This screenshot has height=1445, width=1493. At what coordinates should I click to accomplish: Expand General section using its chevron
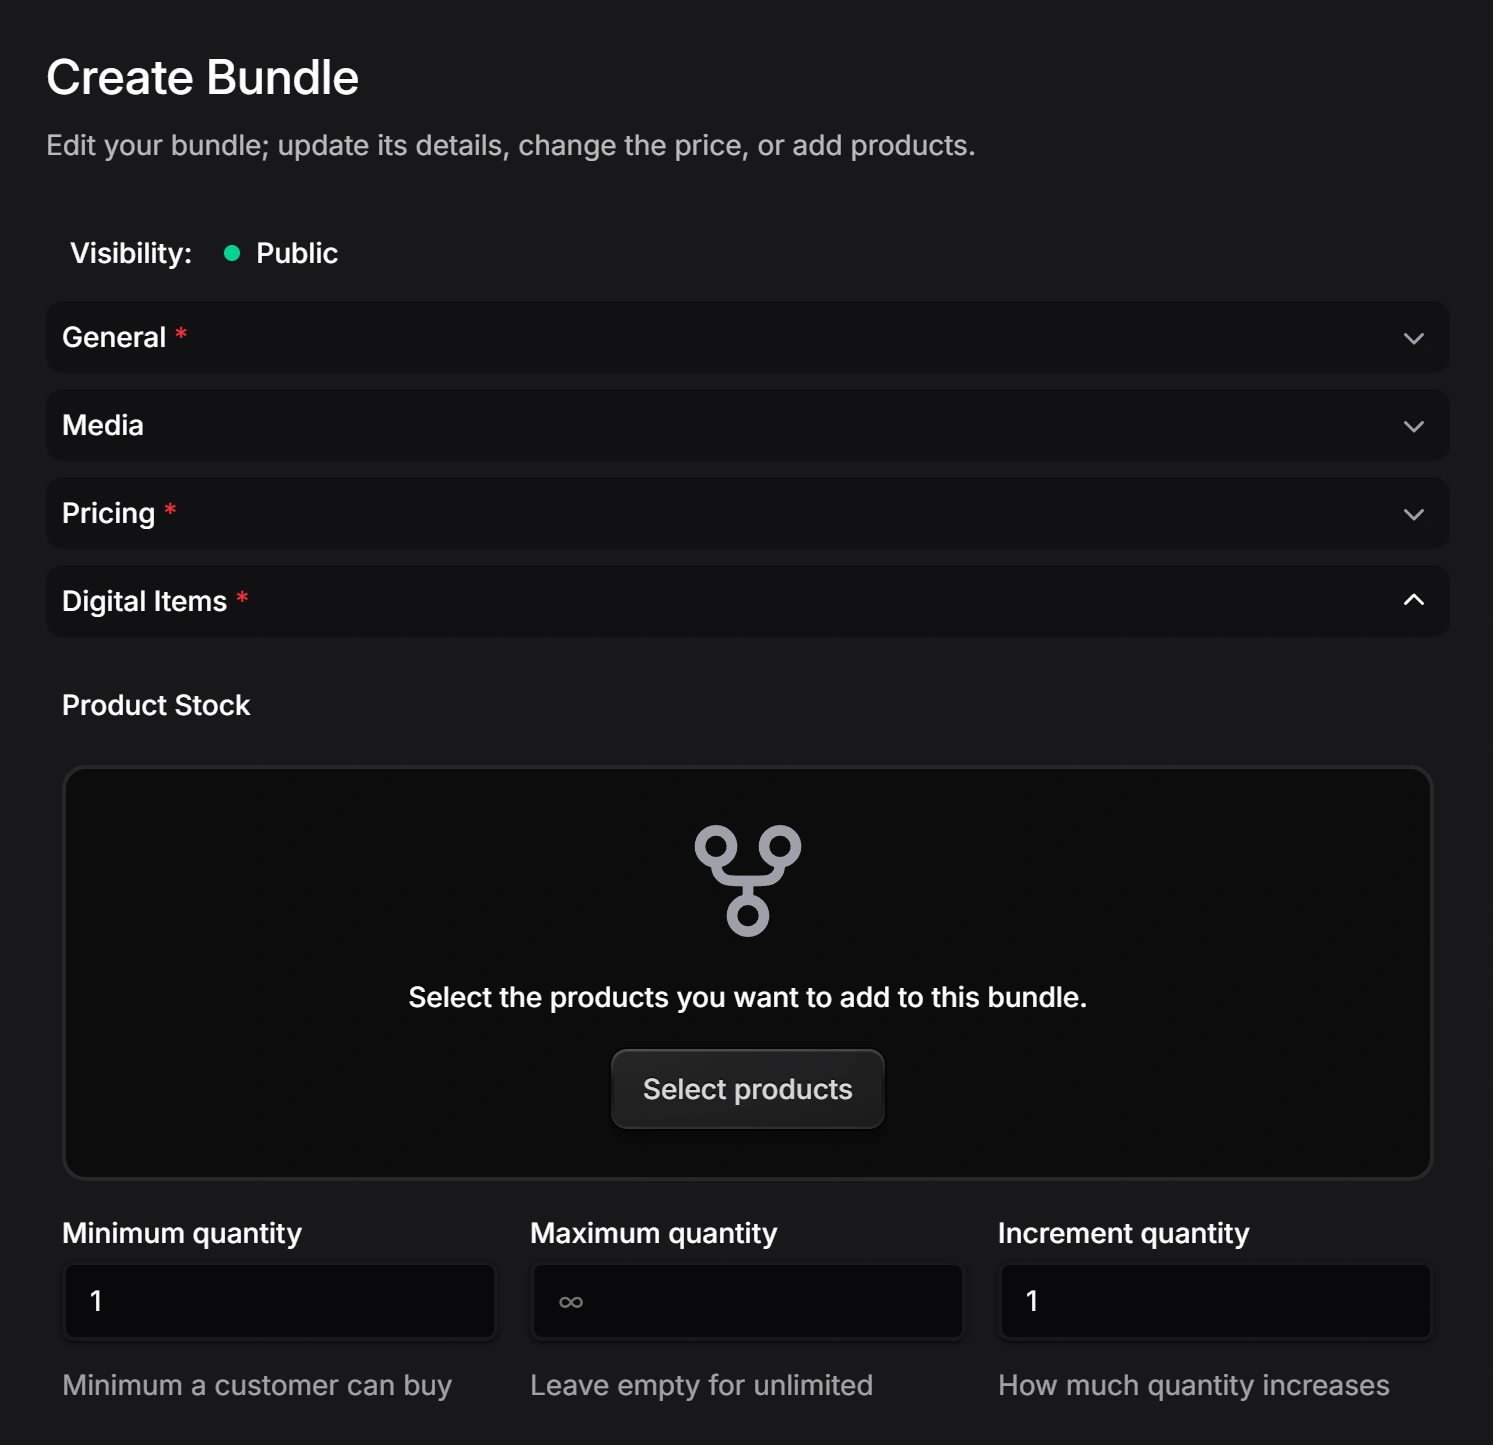click(x=1413, y=338)
